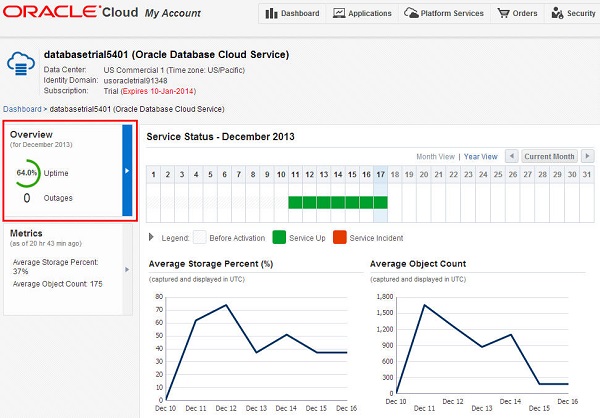Click the green service bar for day 14

(x=338, y=202)
